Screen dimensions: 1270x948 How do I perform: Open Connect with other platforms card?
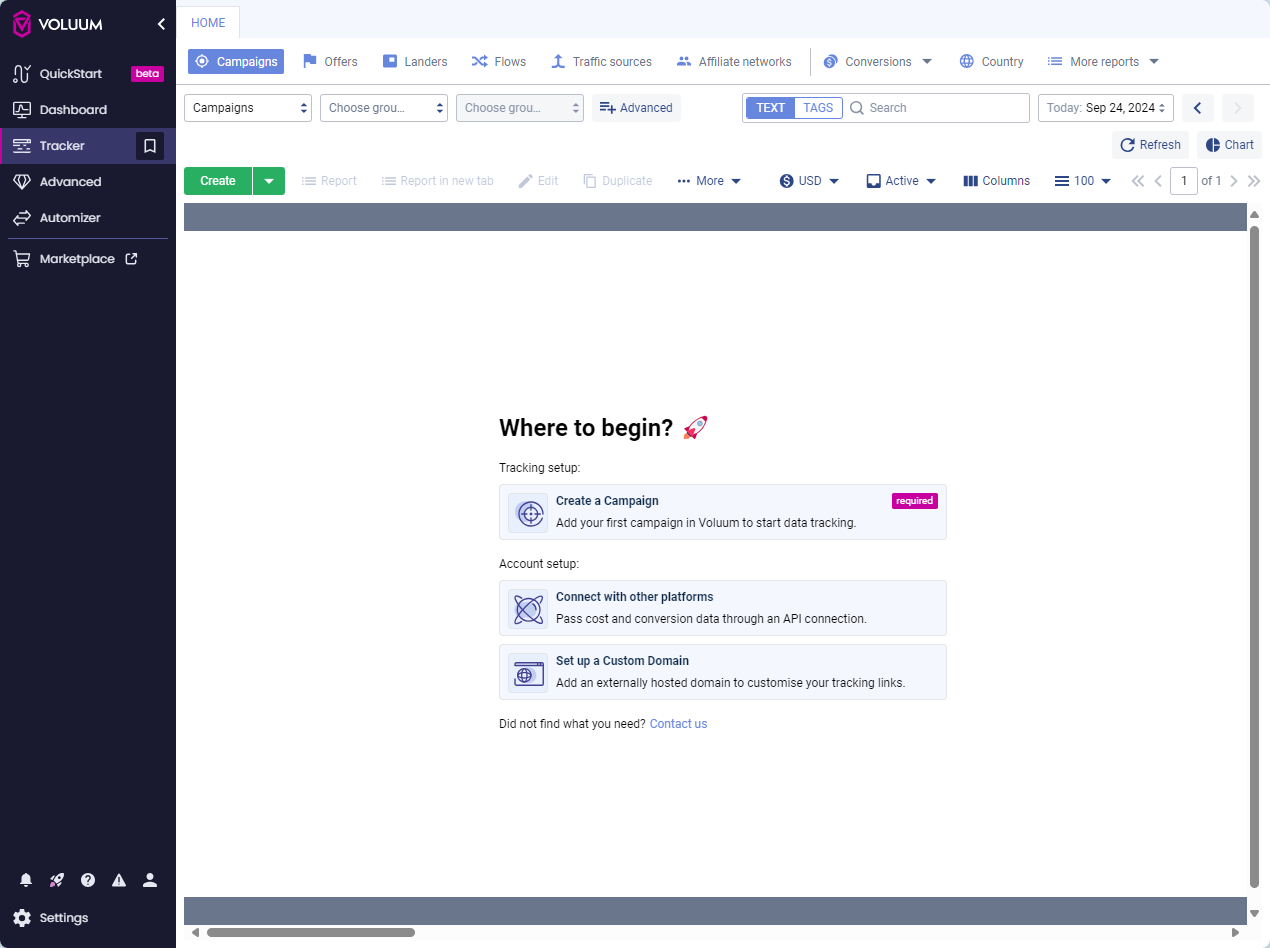tap(722, 608)
